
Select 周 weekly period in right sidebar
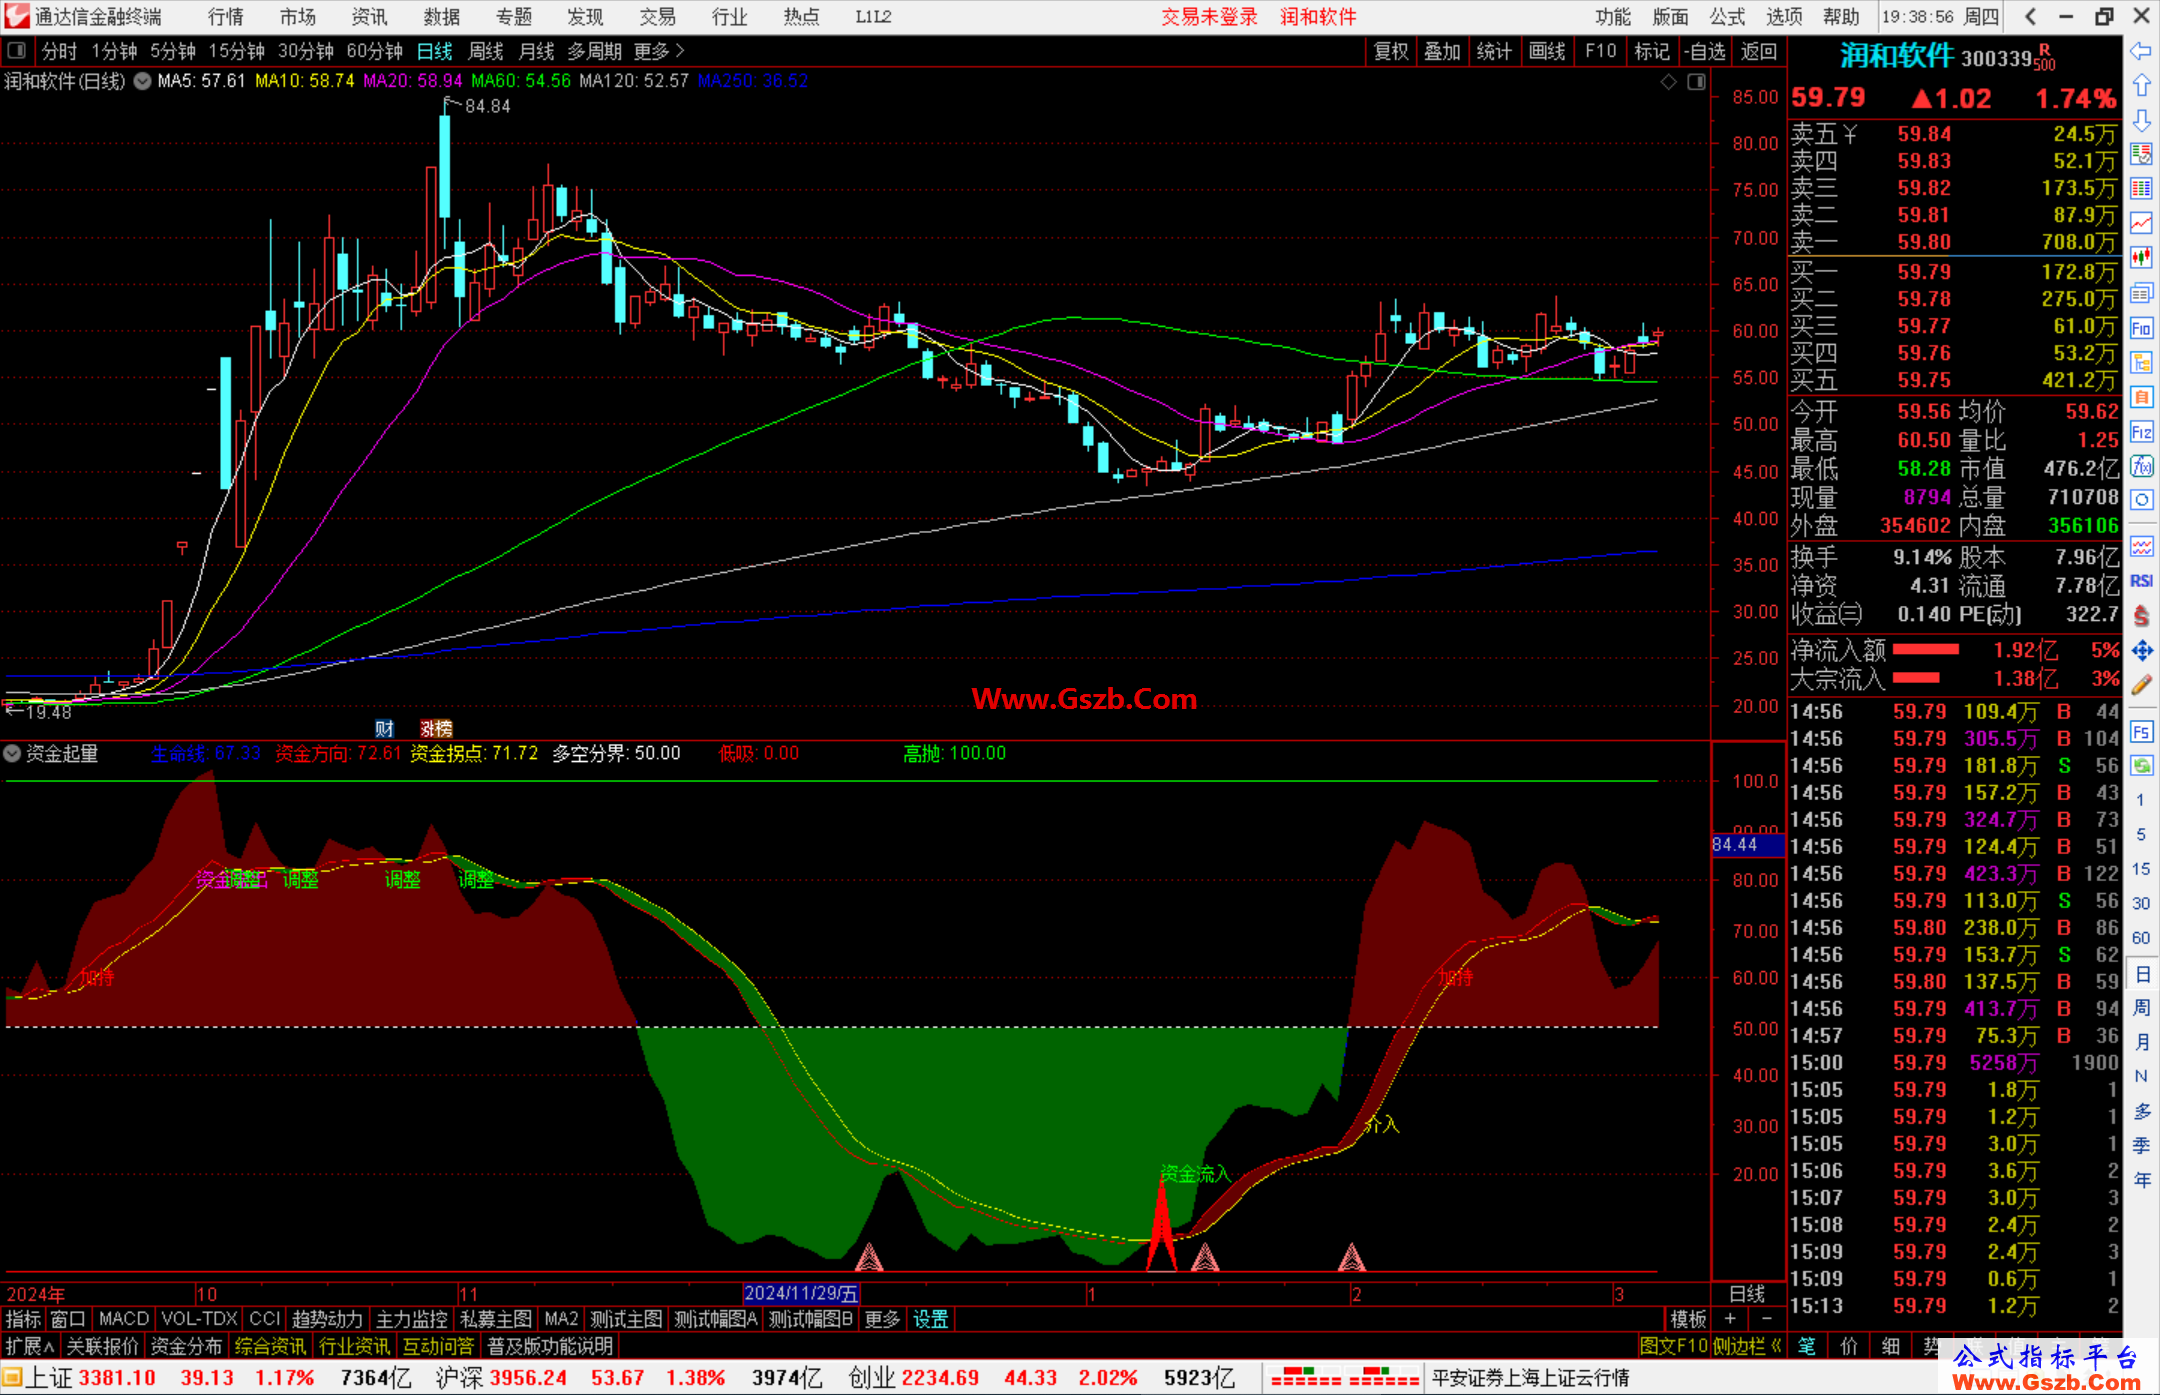[x=2141, y=1007]
